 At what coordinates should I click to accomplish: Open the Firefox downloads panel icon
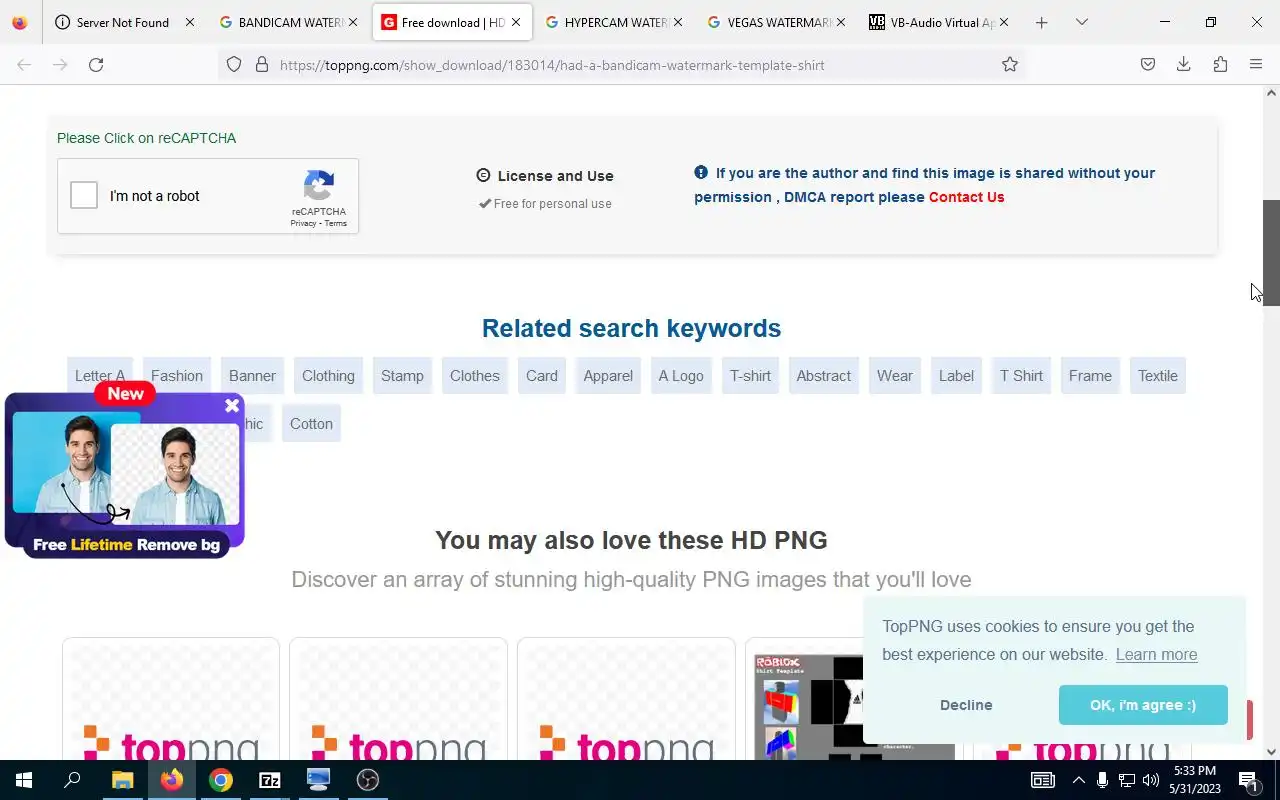(1183, 64)
